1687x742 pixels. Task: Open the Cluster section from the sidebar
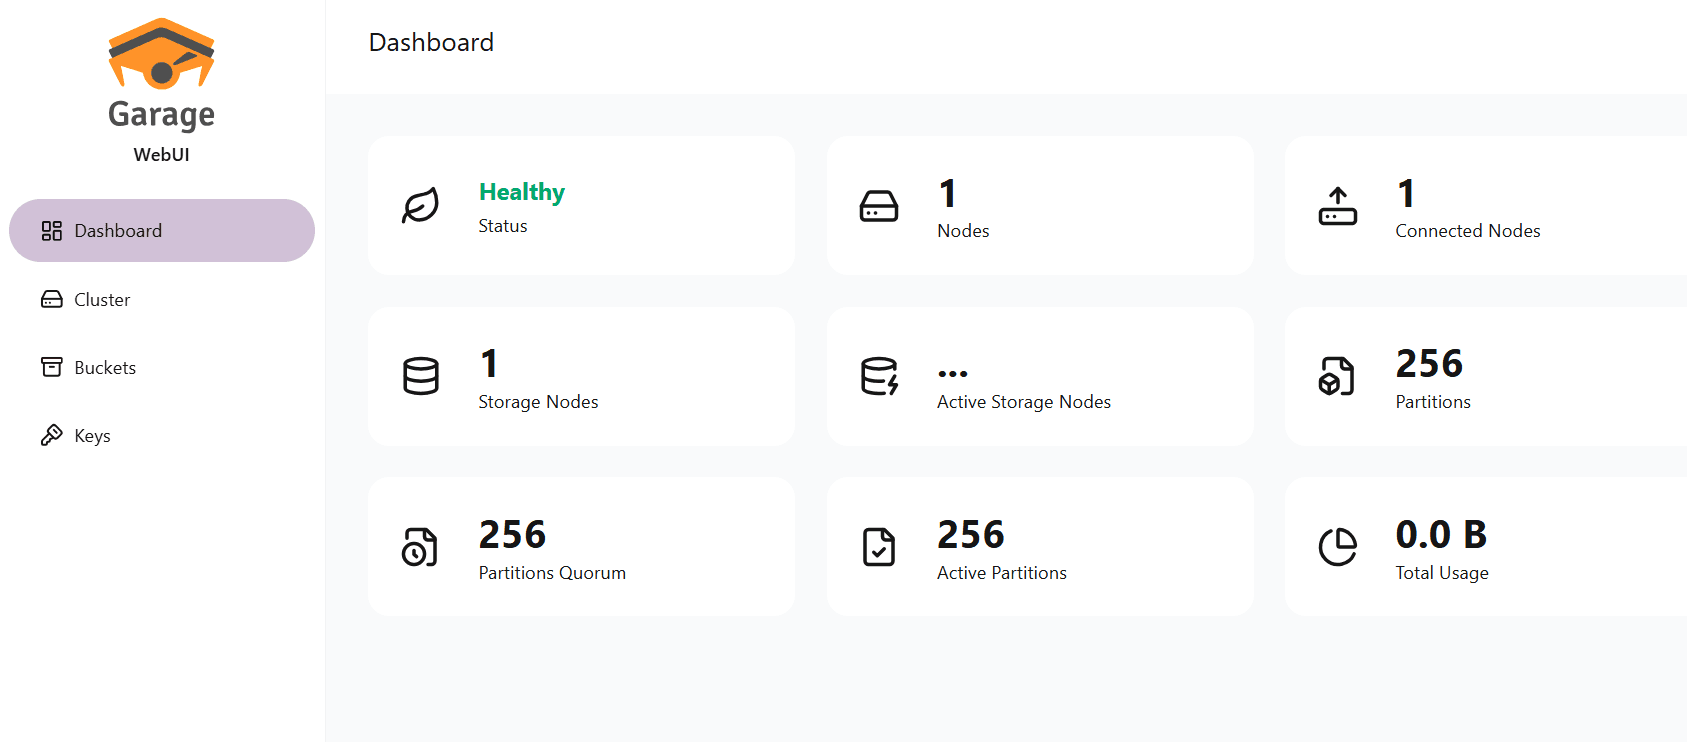[x=102, y=299]
